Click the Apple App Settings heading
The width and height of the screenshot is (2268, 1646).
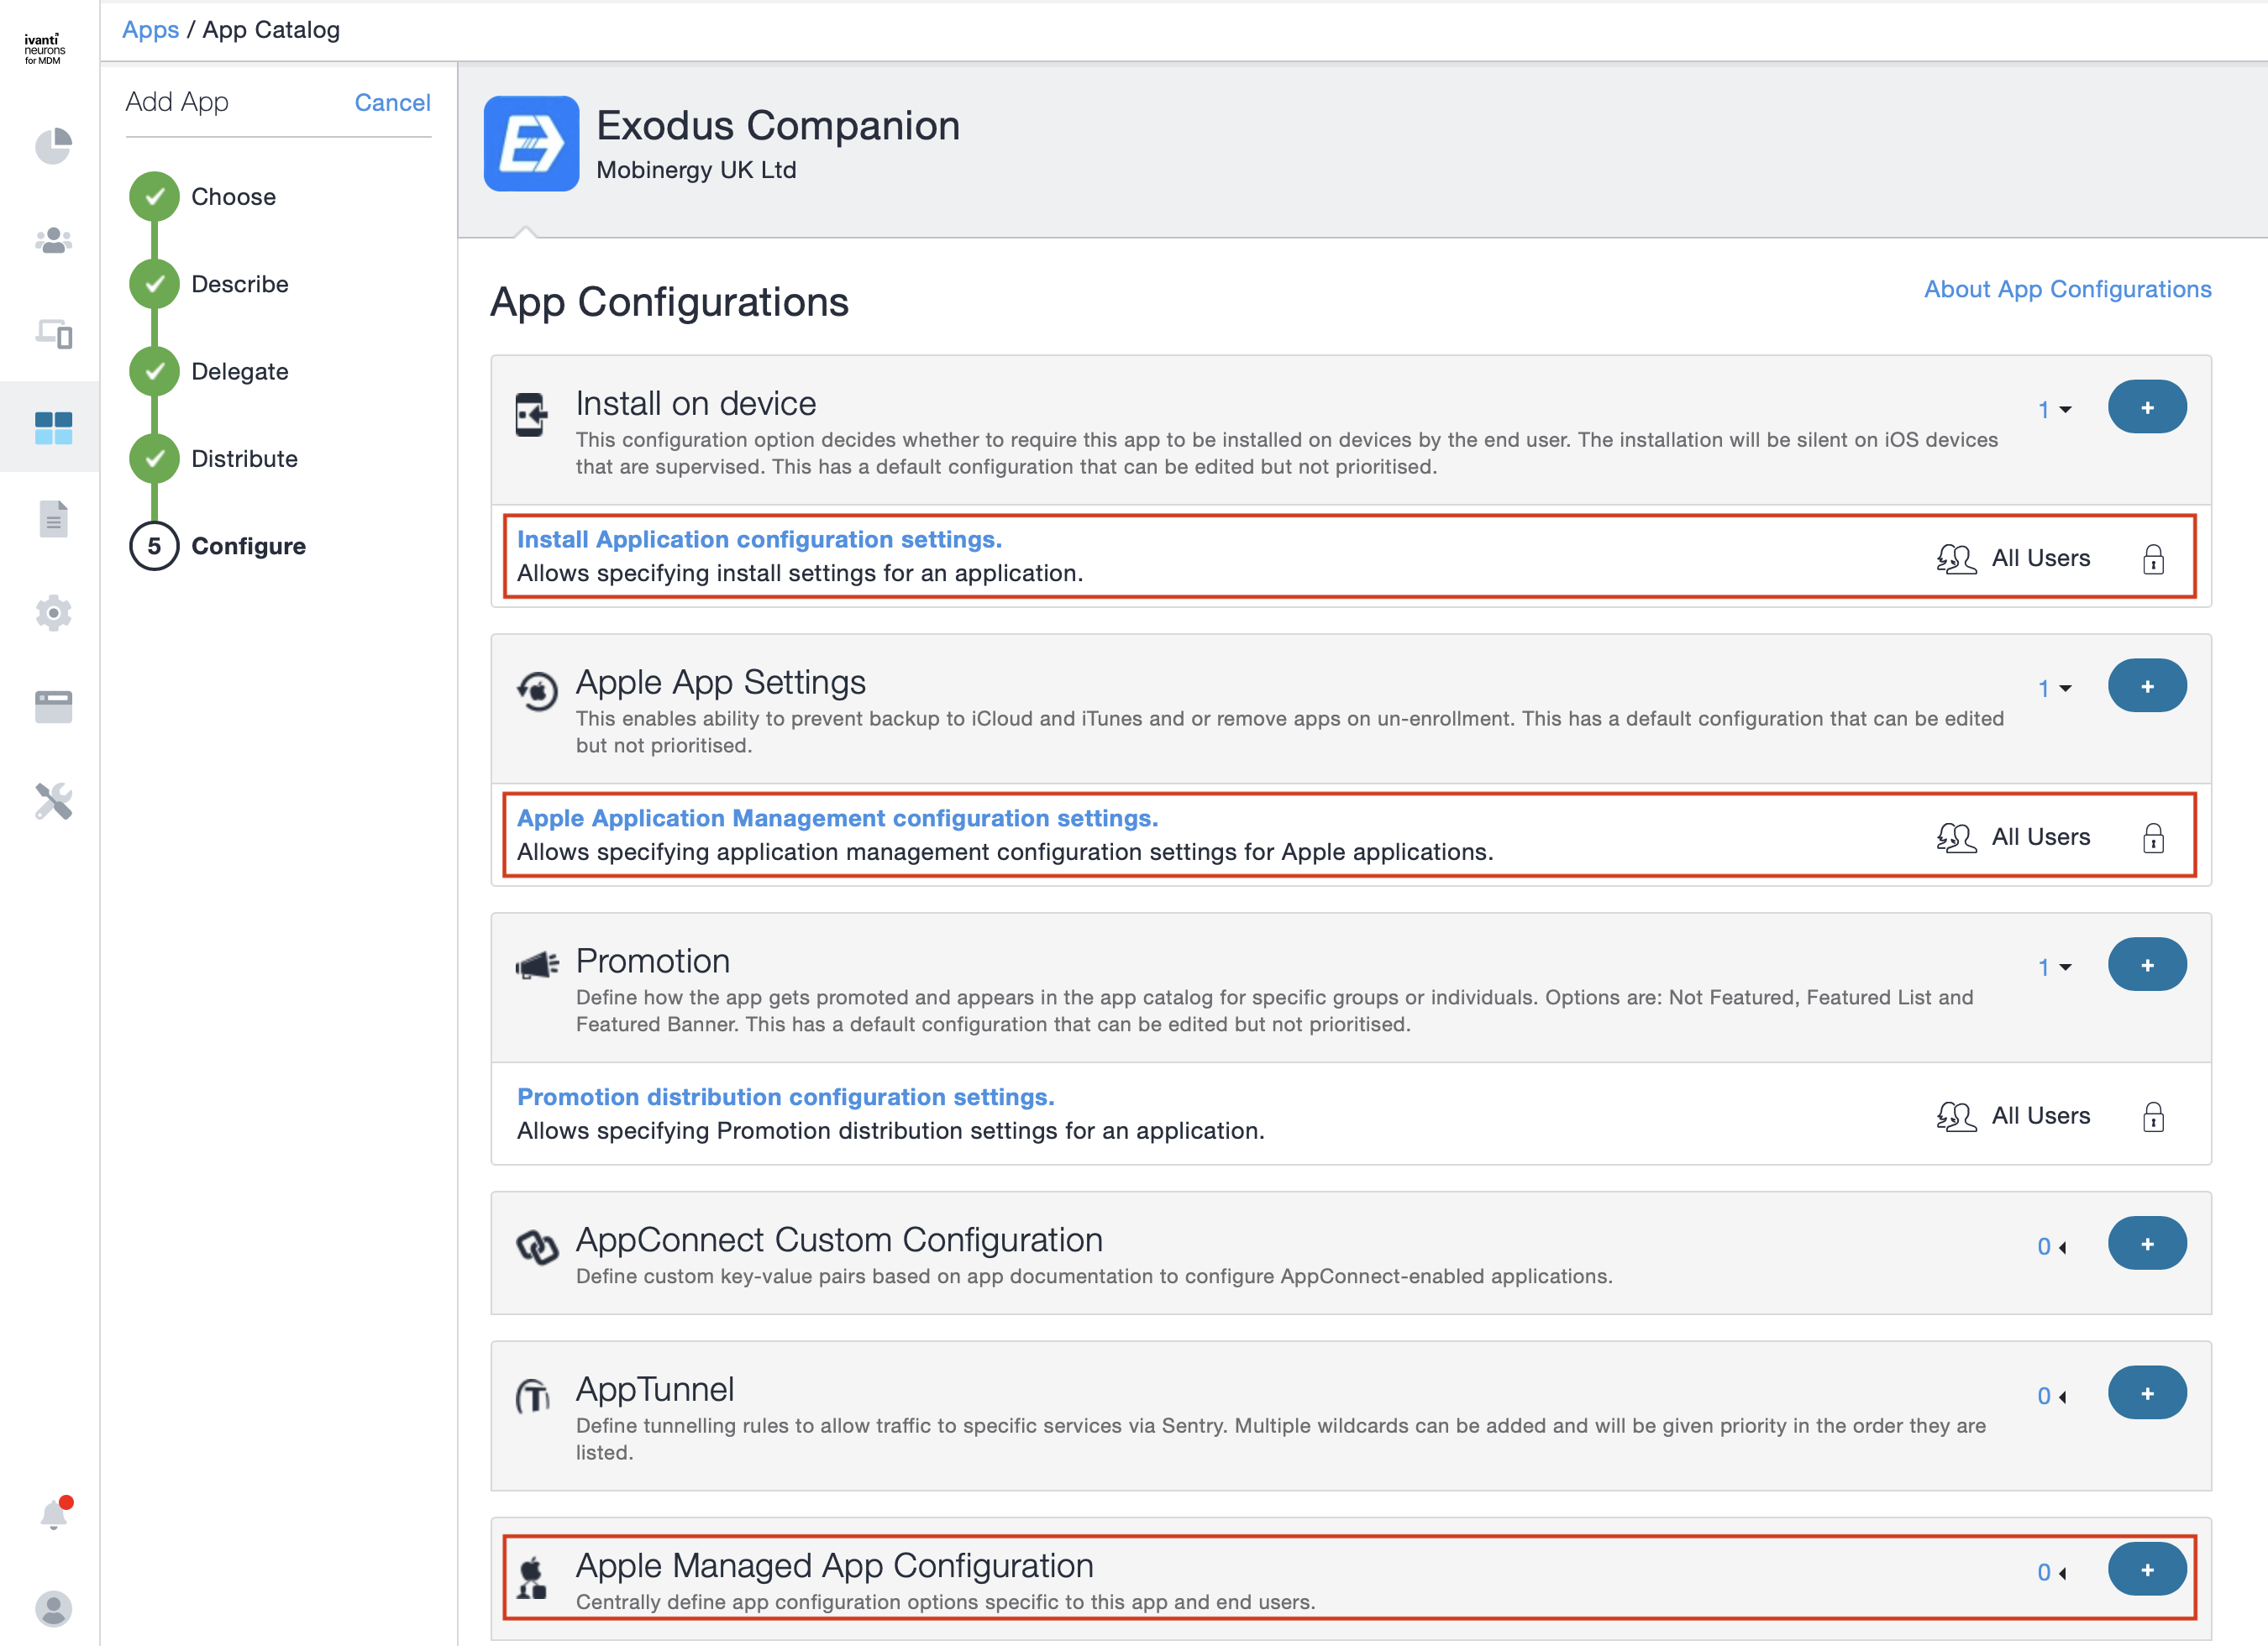click(x=720, y=682)
